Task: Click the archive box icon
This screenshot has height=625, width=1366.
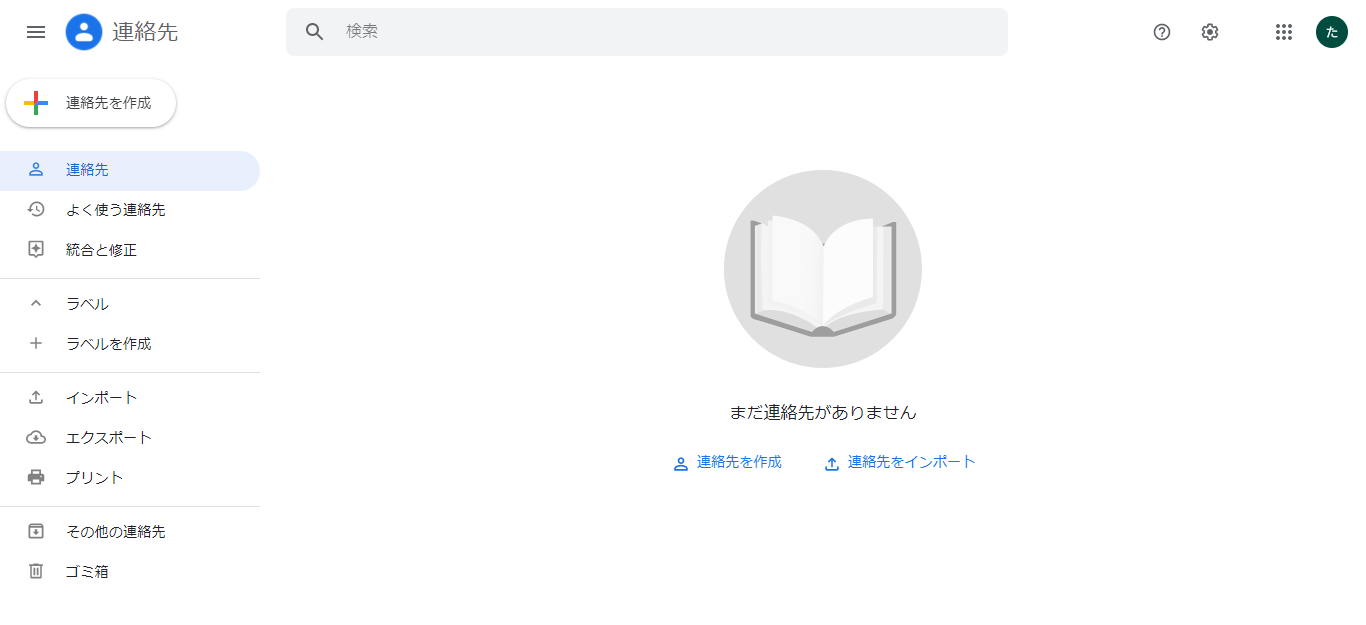Action: [36, 532]
